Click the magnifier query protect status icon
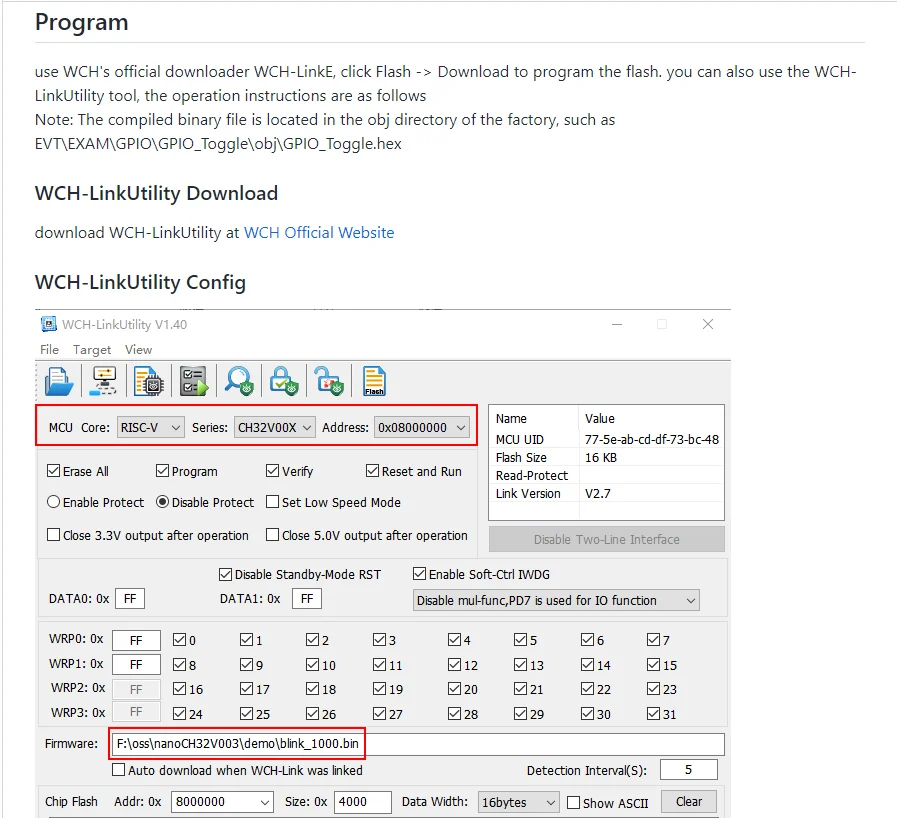The width and height of the screenshot is (897, 818). point(239,382)
